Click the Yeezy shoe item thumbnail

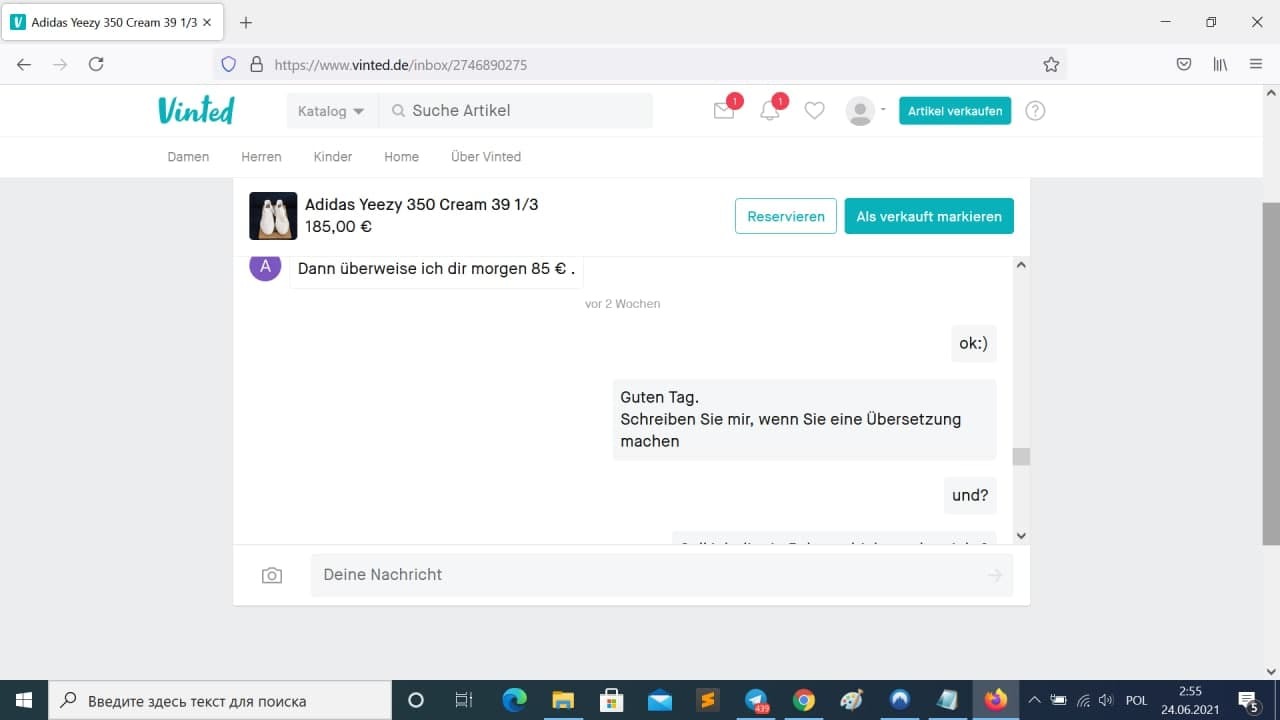[x=273, y=216]
